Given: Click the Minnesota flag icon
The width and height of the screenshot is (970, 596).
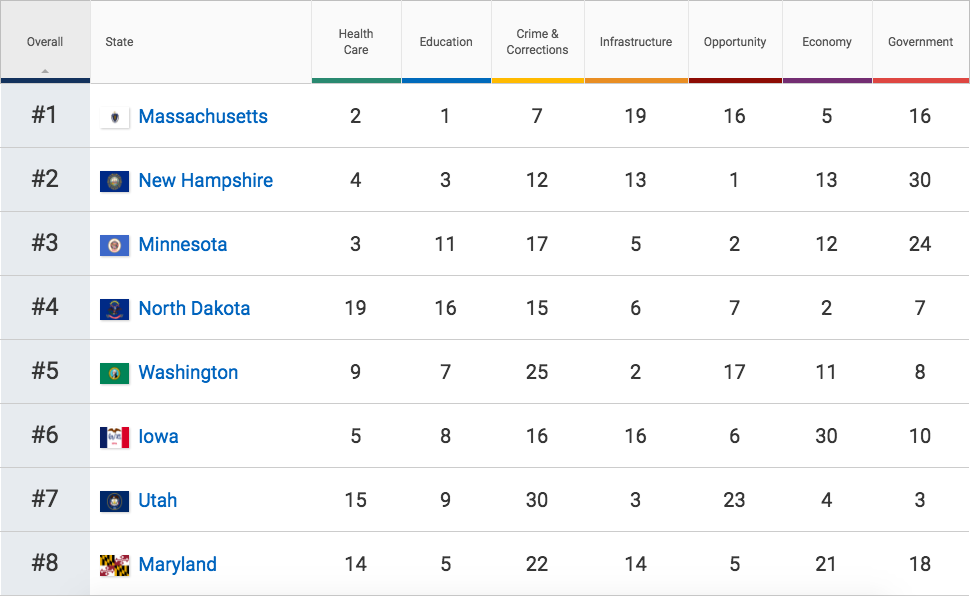Looking at the screenshot, I should (115, 245).
